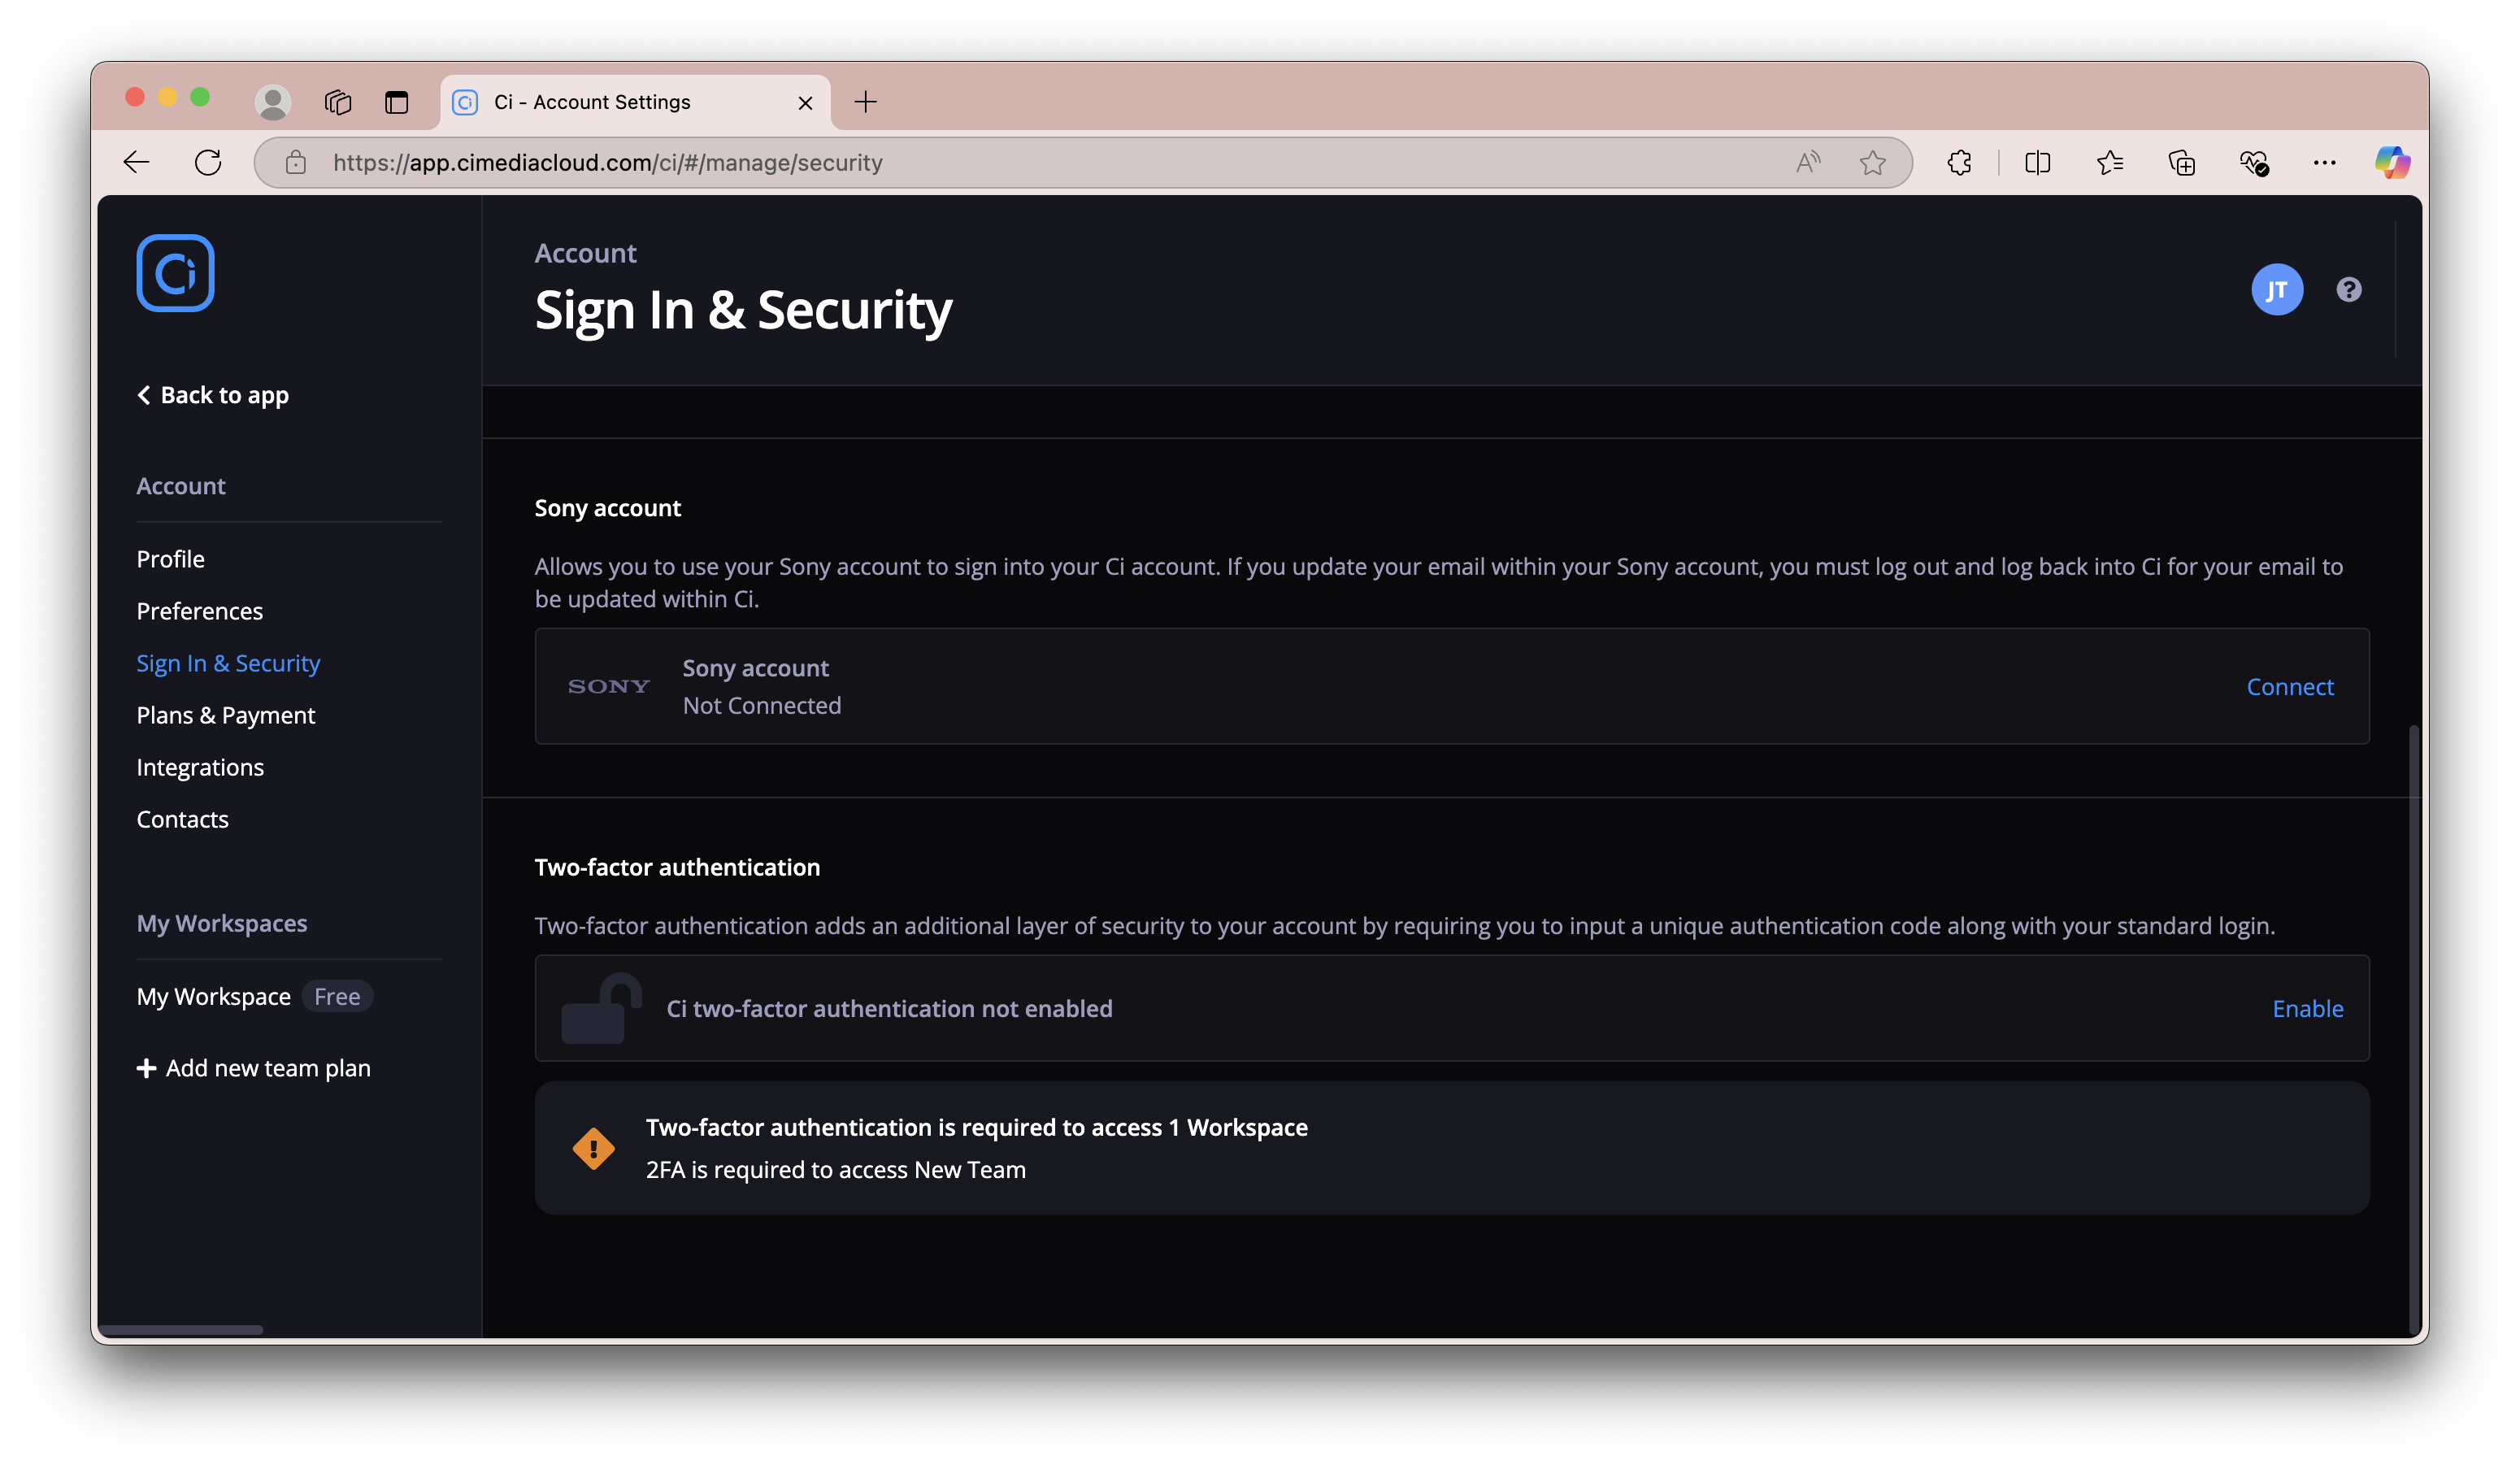Screen dimensions: 2520x1465
Task: Add new team plan
Action: pyautogui.click(x=254, y=1069)
